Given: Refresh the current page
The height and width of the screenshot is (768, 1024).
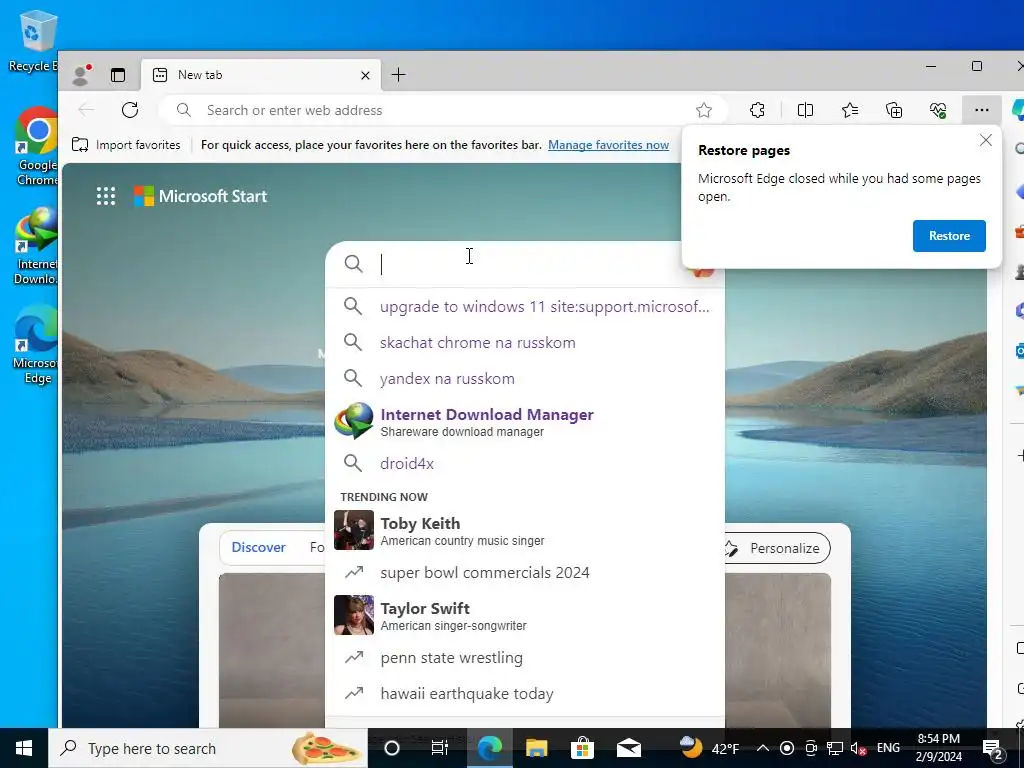Looking at the screenshot, I should pyautogui.click(x=130, y=110).
